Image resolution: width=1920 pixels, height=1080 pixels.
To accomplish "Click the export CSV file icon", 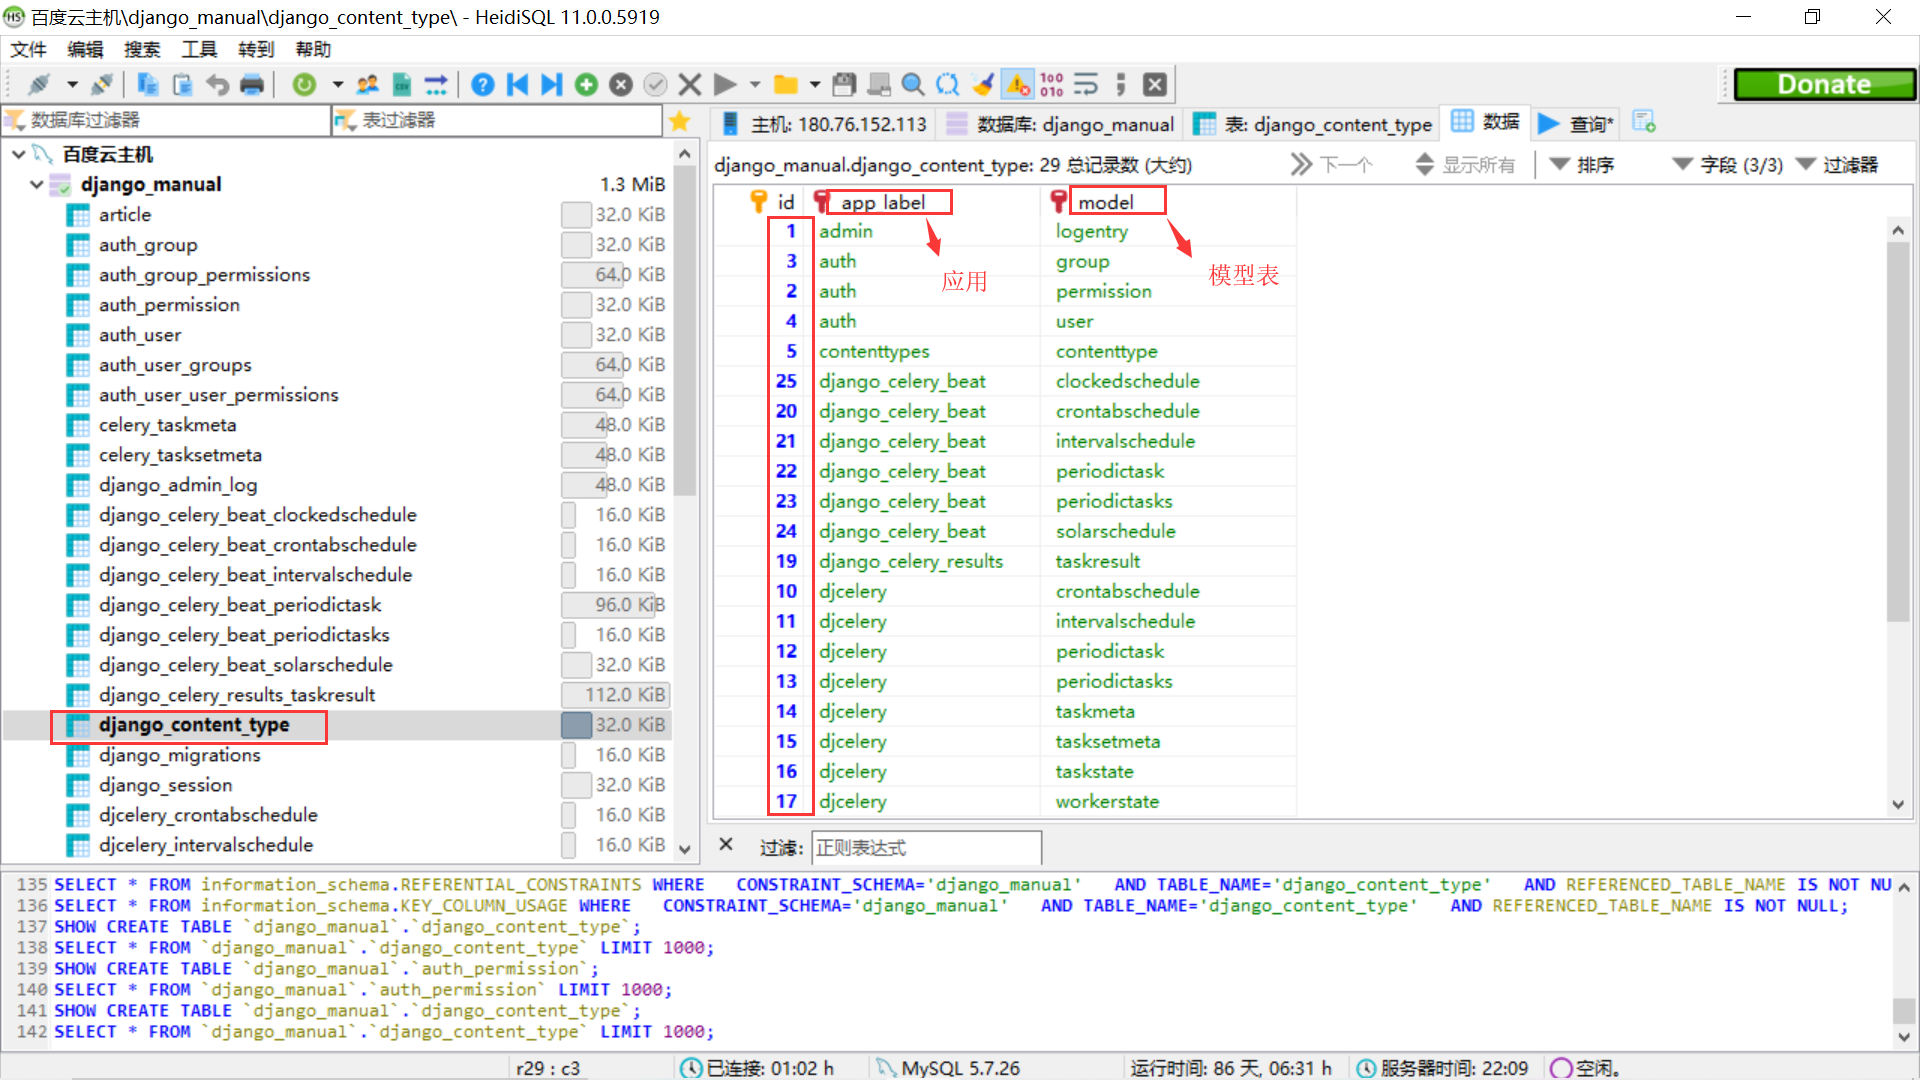I will click(x=402, y=85).
